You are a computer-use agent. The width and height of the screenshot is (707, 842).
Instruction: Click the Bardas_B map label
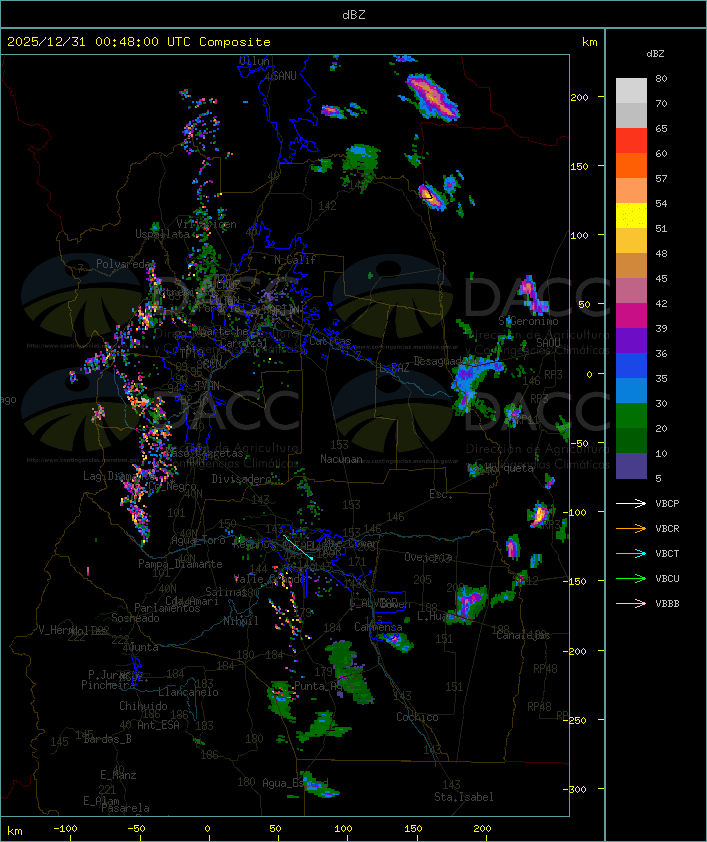point(107,739)
